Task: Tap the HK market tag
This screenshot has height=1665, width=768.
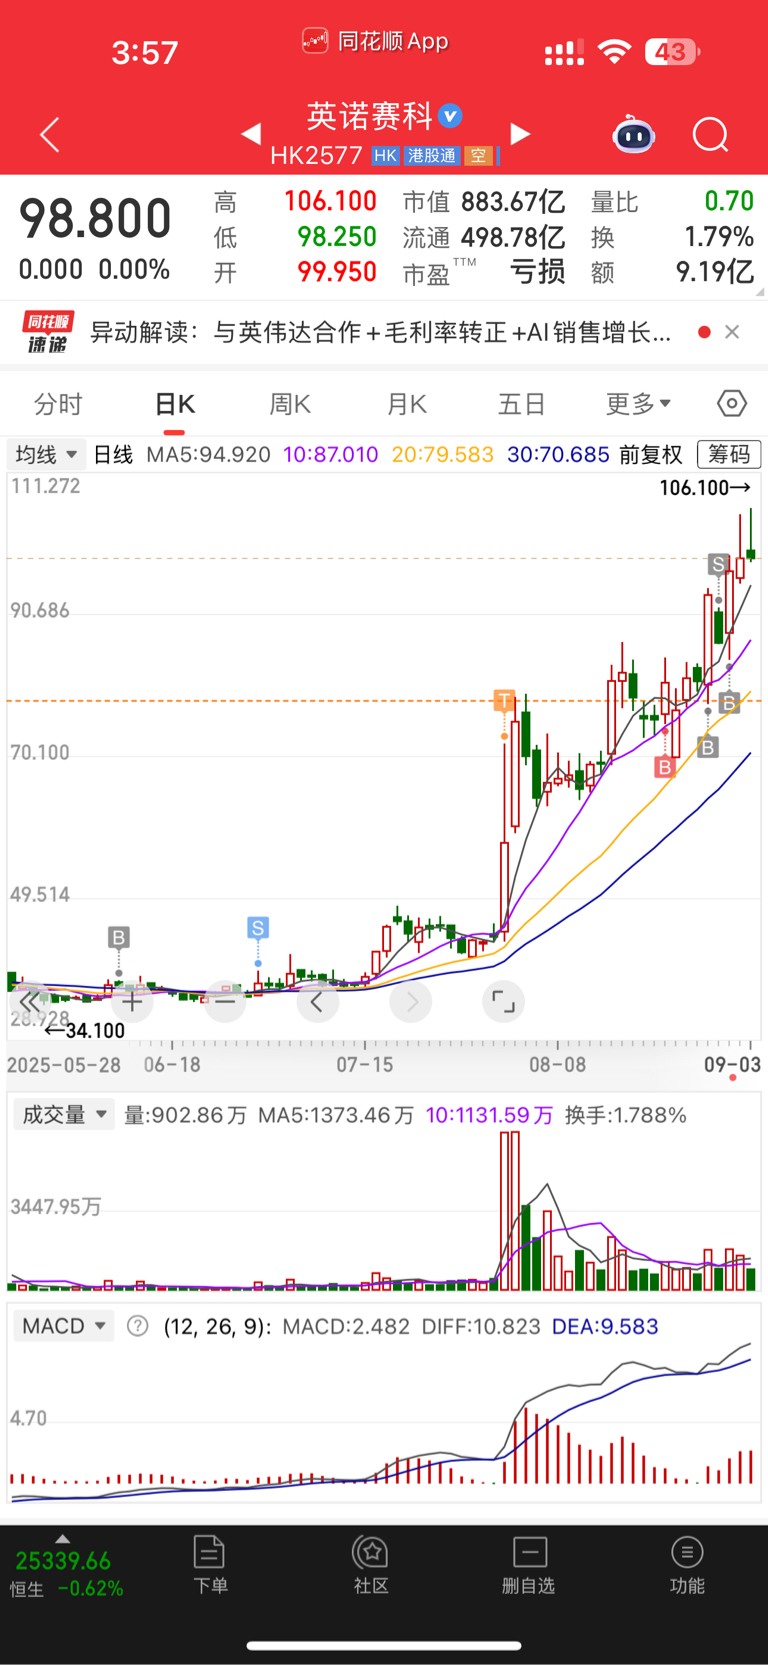Action: pyautogui.click(x=385, y=156)
